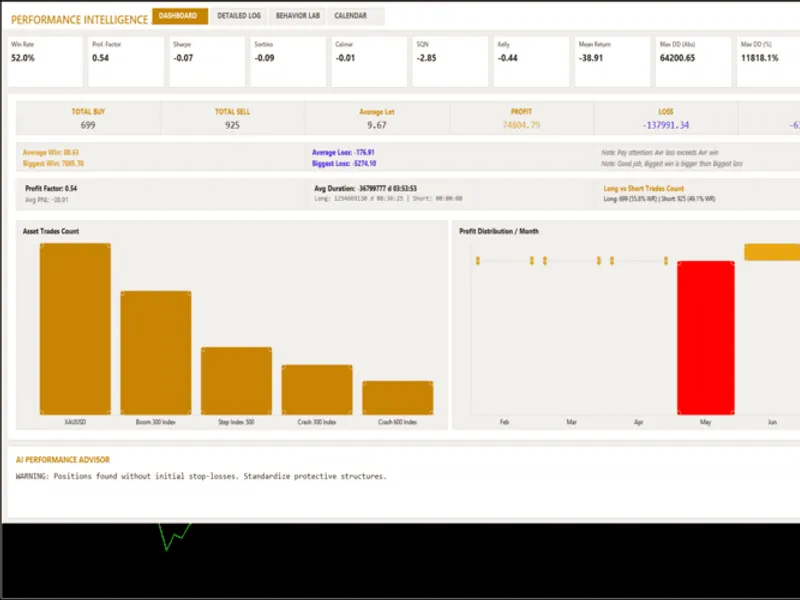Click the AI Performance Advisor heading
800x600 pixels.
pyautogui.click(x=63, y=460)
